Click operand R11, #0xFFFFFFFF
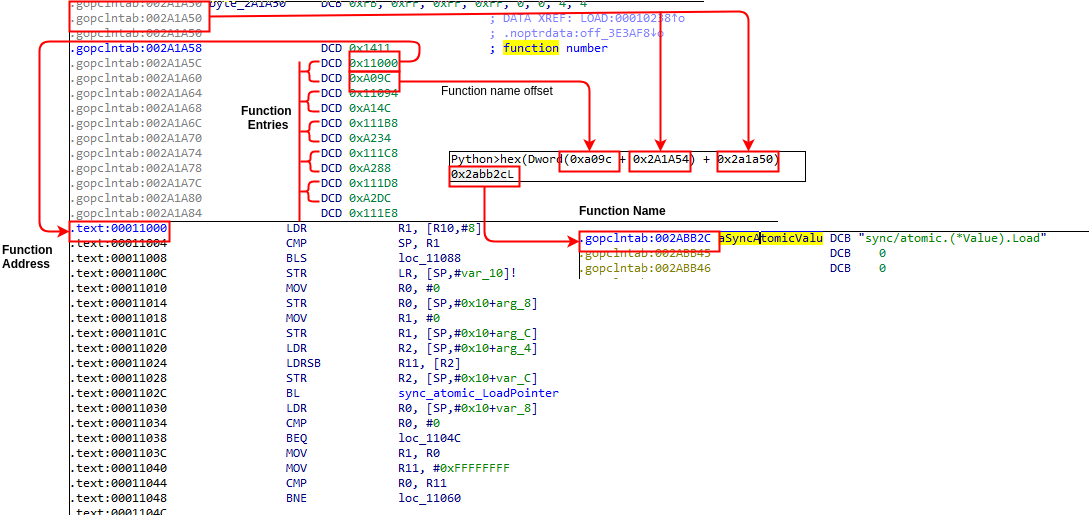 [454, 468]
